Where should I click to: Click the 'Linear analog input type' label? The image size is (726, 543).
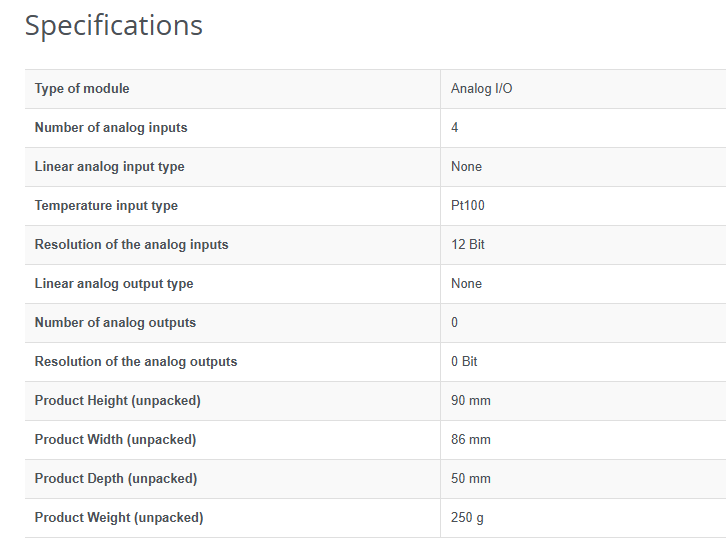point(109,167)
